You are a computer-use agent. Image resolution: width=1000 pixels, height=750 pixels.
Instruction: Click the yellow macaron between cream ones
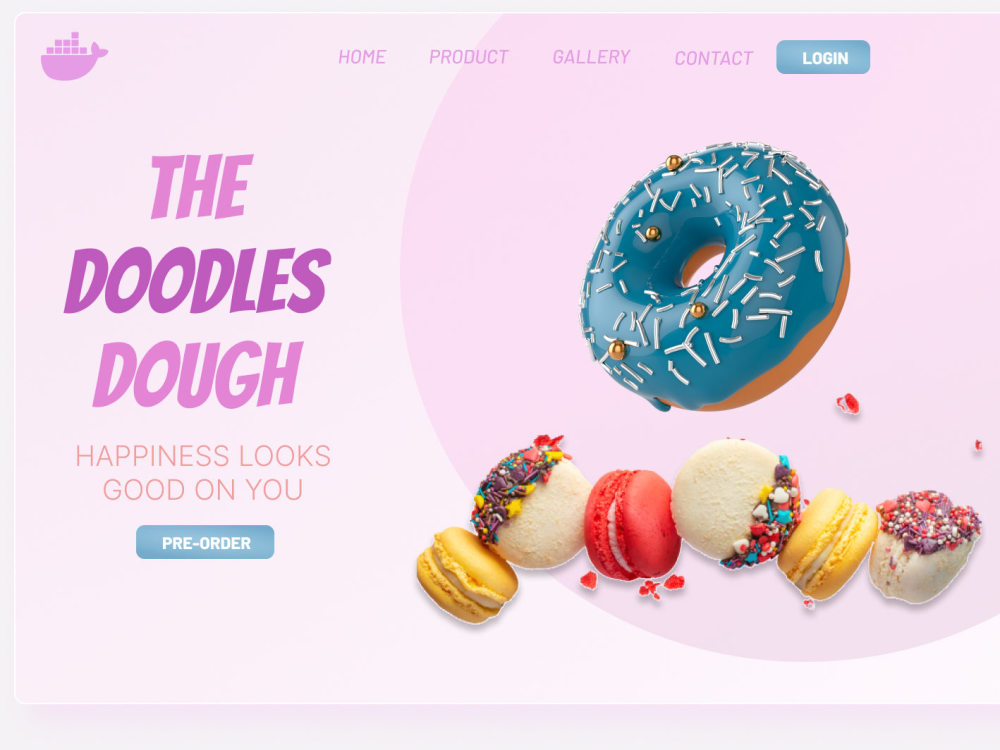[x=827, y=543]
